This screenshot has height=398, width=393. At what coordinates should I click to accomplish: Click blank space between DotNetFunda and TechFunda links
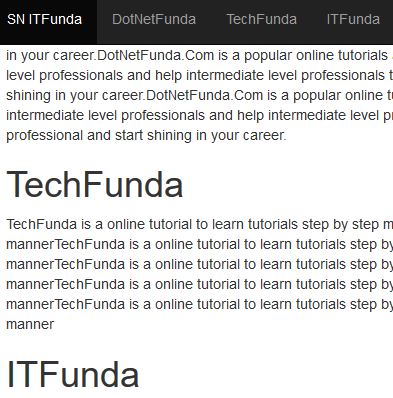[211, 19]
